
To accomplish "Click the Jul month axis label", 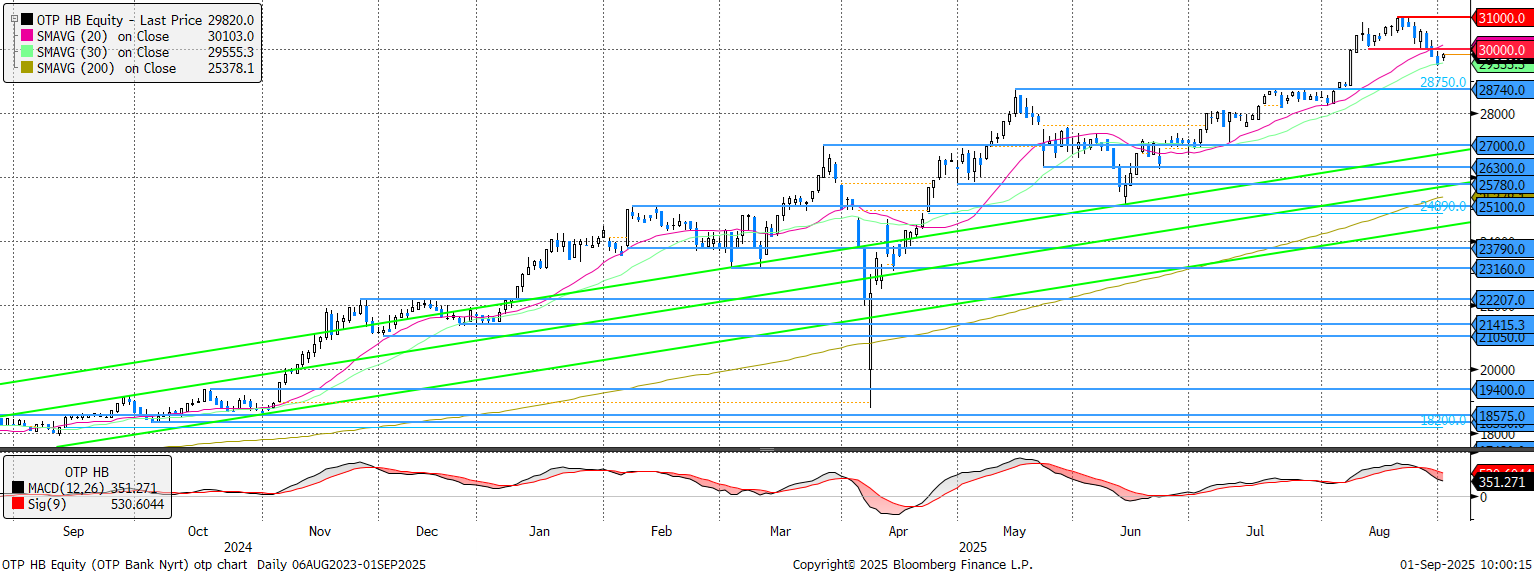I will (1254, 532).
